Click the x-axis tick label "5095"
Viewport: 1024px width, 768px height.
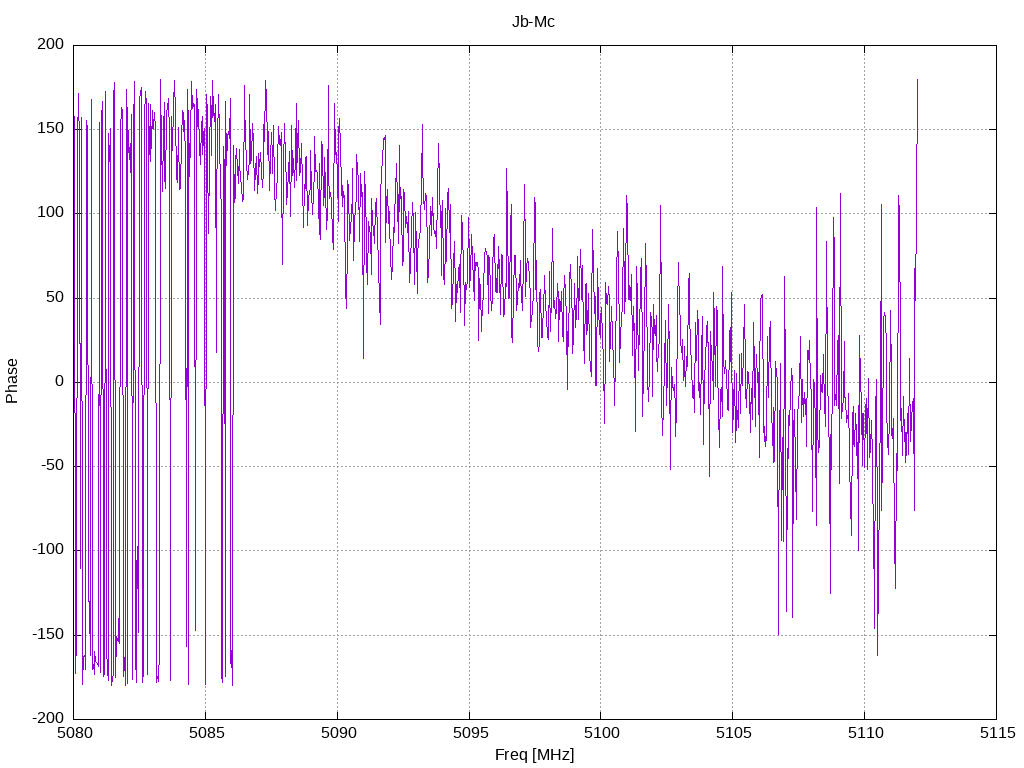[x=470, y=733]
